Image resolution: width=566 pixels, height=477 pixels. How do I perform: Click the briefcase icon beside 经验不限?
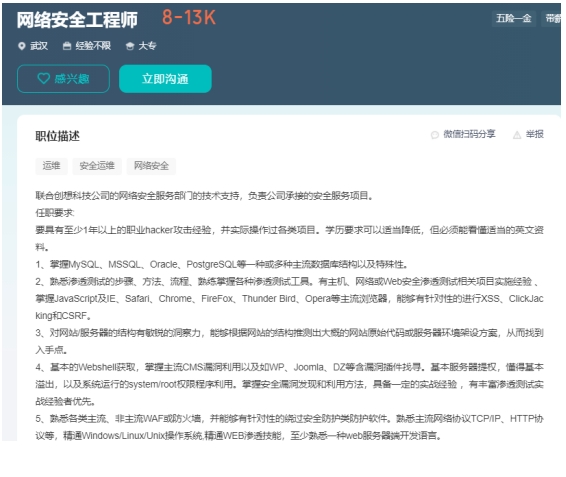click(x=67, y=46)
